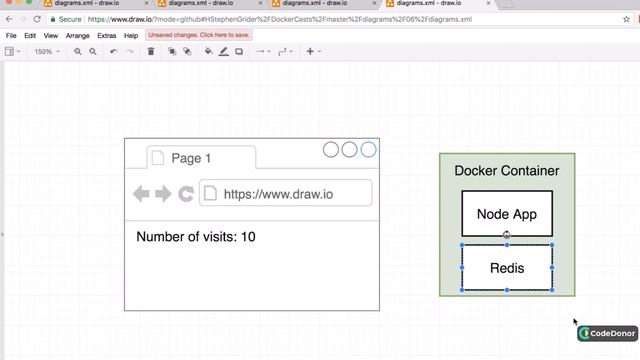Image resolution: width=640 pixels, height=360 pixels.
Task: Toggle the shadow icon in toolbar
Action: click(239, 51)
